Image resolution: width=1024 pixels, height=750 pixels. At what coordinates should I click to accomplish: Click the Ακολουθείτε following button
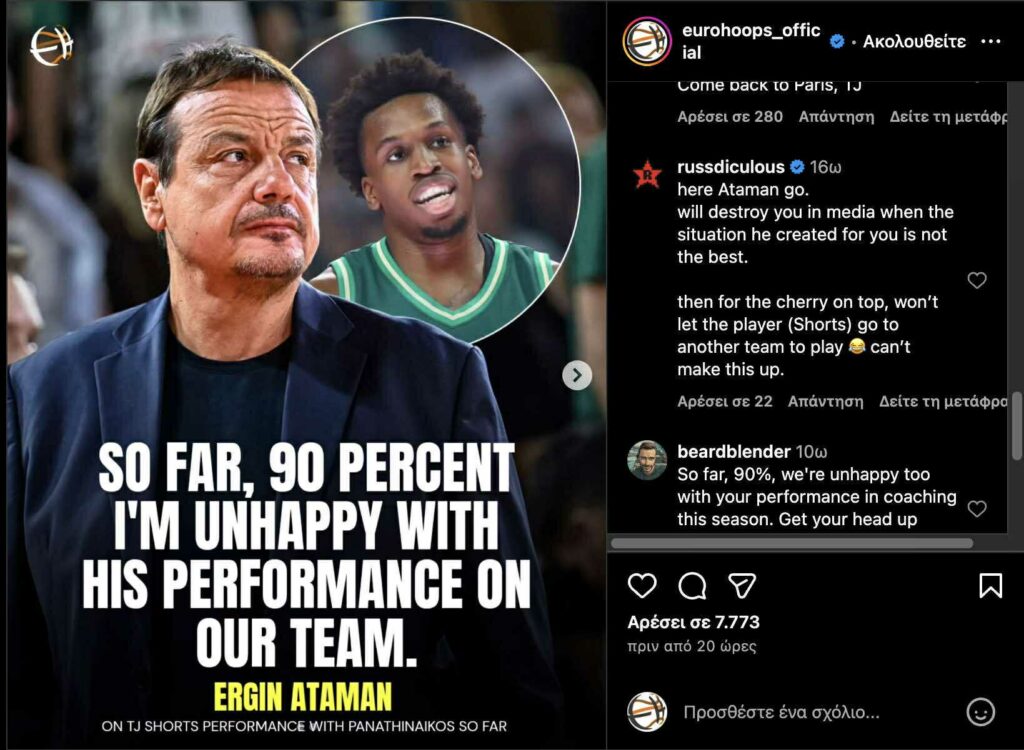click(x=914, y=42)
